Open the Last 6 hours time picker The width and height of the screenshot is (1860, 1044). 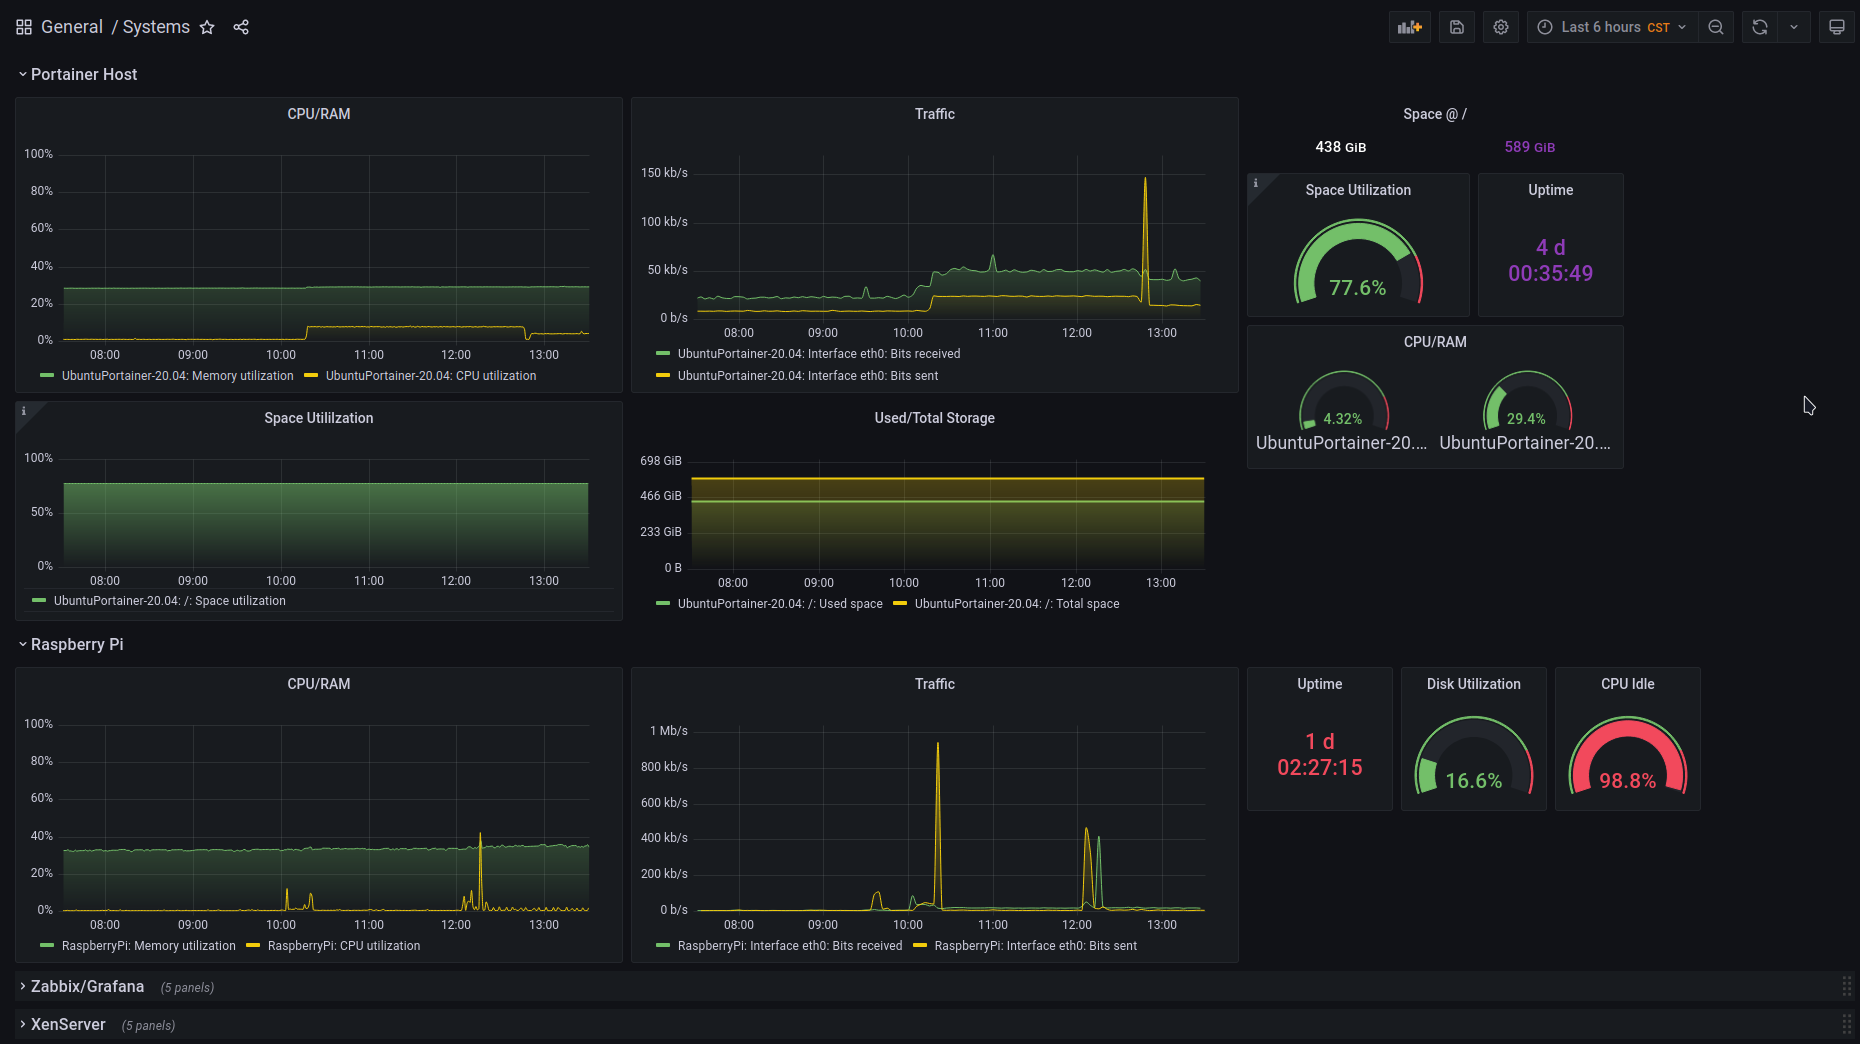(x=1611, y=27)
